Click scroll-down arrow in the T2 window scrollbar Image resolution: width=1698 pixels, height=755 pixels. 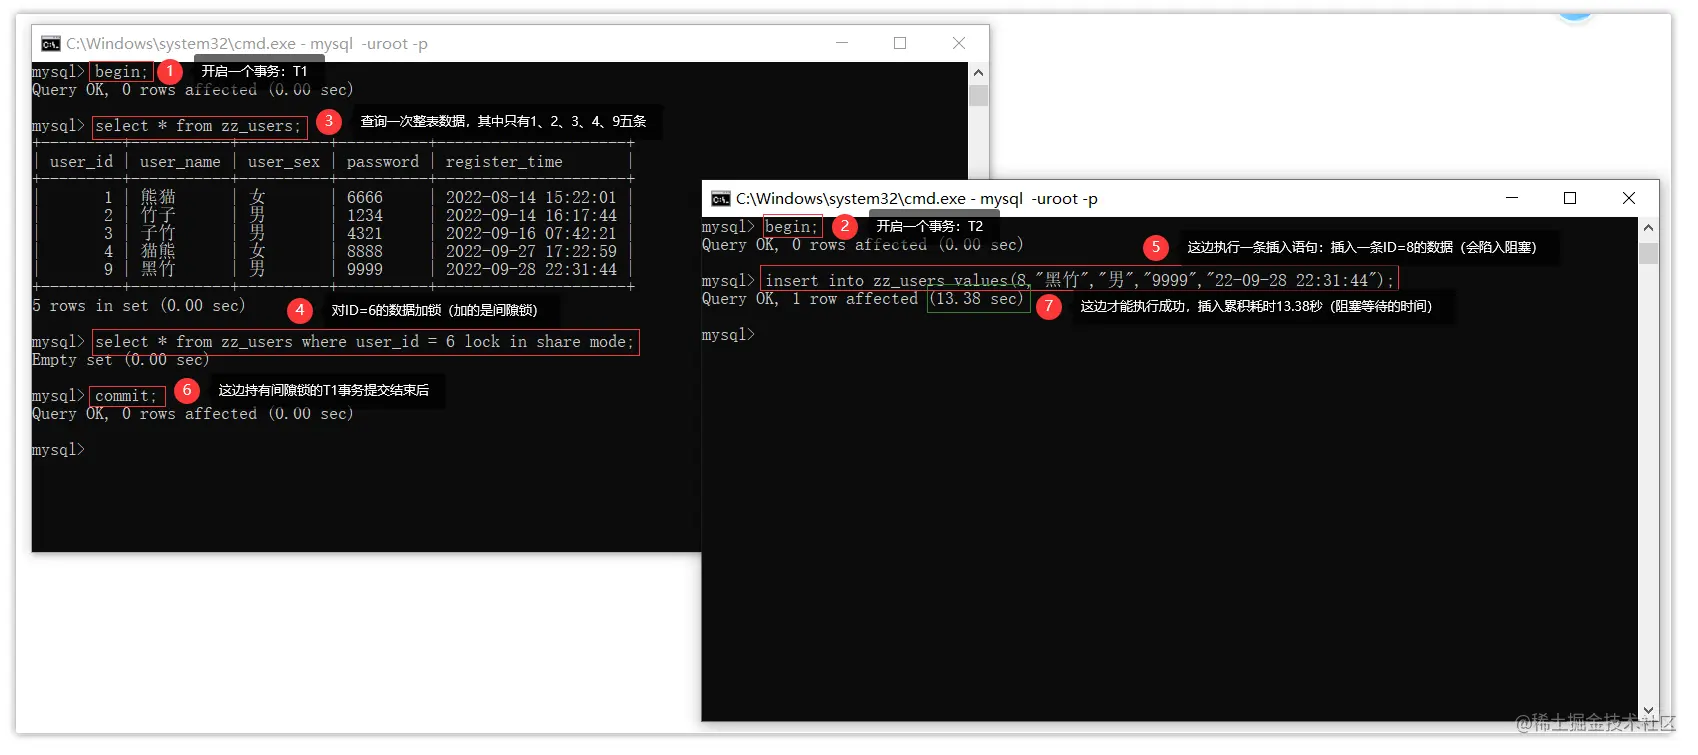1648,711
